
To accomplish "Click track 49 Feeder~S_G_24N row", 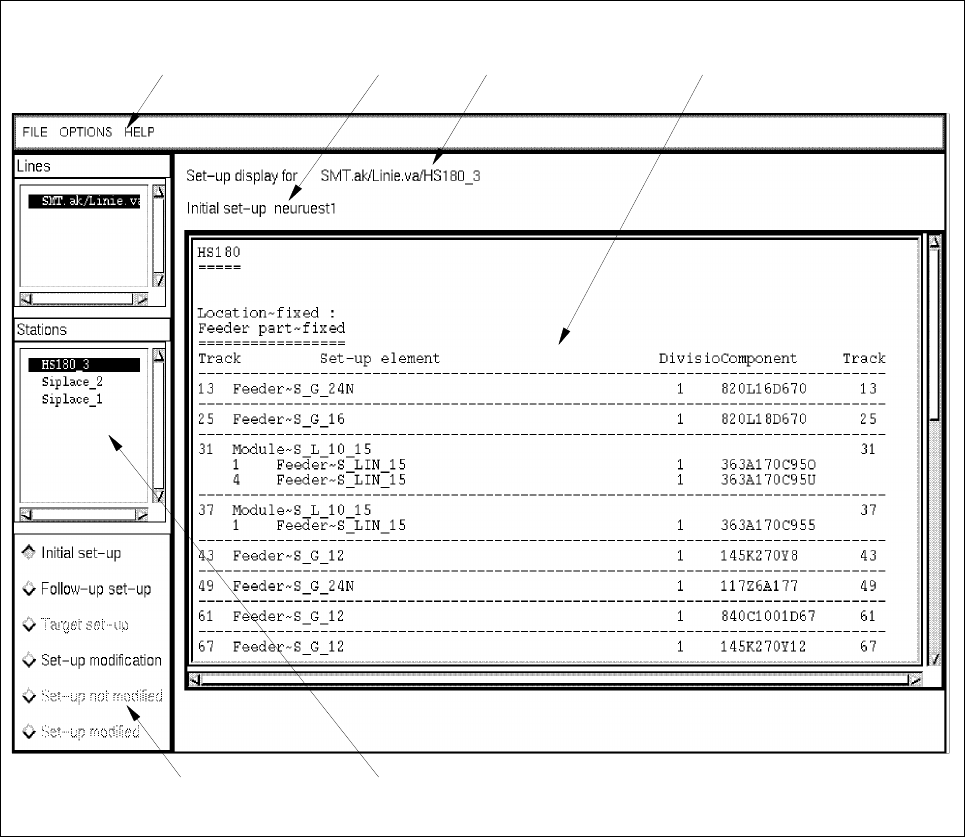I will [542, 586].
